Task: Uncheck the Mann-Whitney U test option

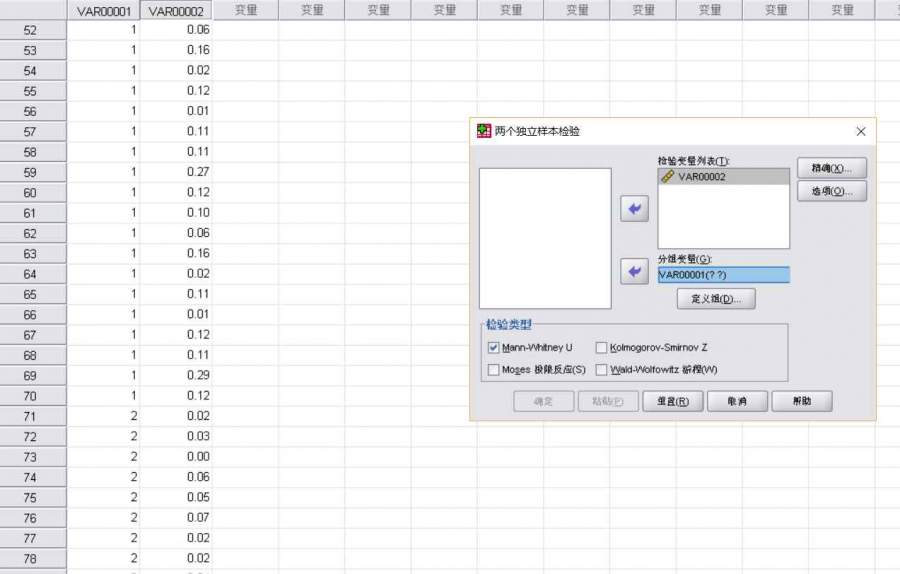Action: click(x=494, y=348)
